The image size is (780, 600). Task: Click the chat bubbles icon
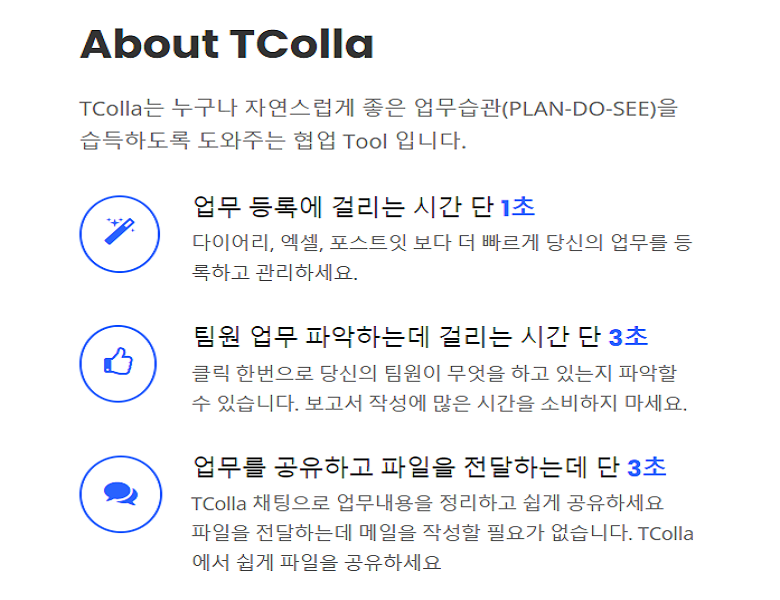pyautogui.click(x=119, y=494)
